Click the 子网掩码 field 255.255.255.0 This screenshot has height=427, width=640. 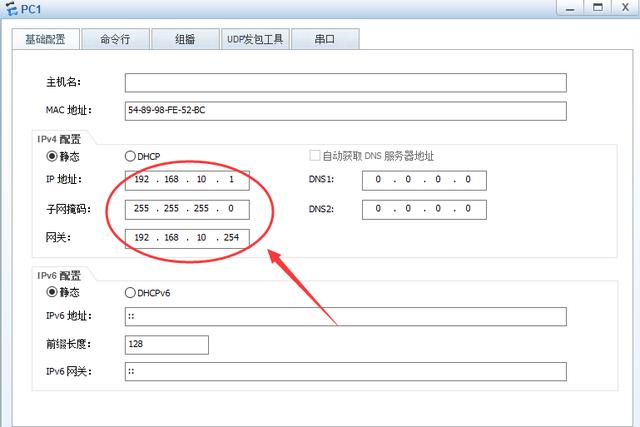click(187, 209)
